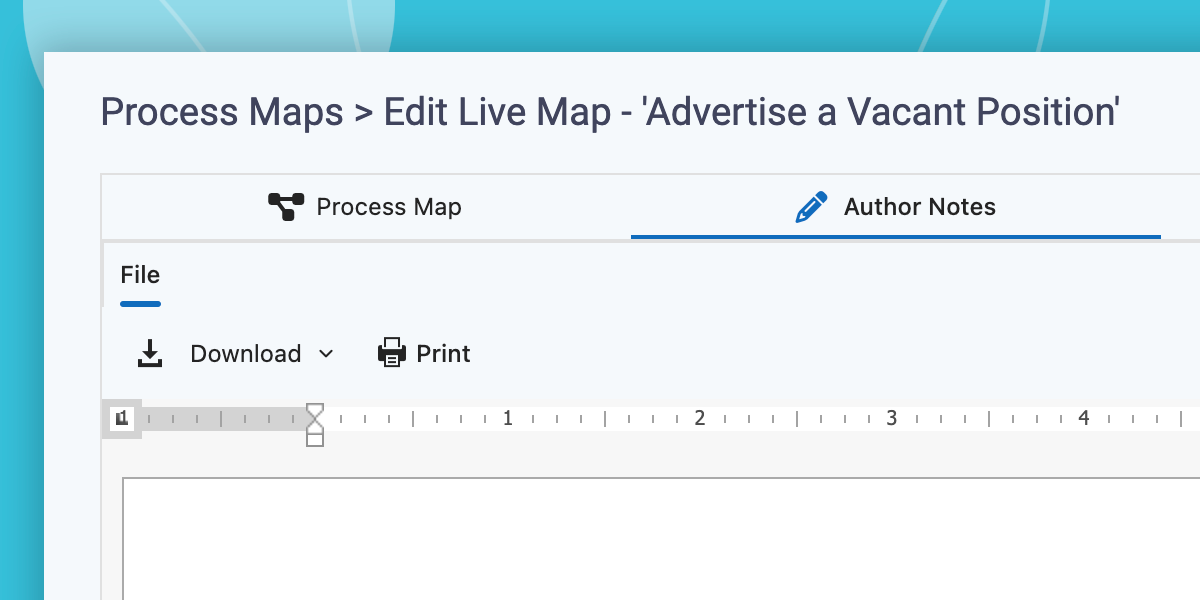Open the Author Notes tab
This screenshot has height=600, width=1200.
pyautogui.click(x=895, y=207)
